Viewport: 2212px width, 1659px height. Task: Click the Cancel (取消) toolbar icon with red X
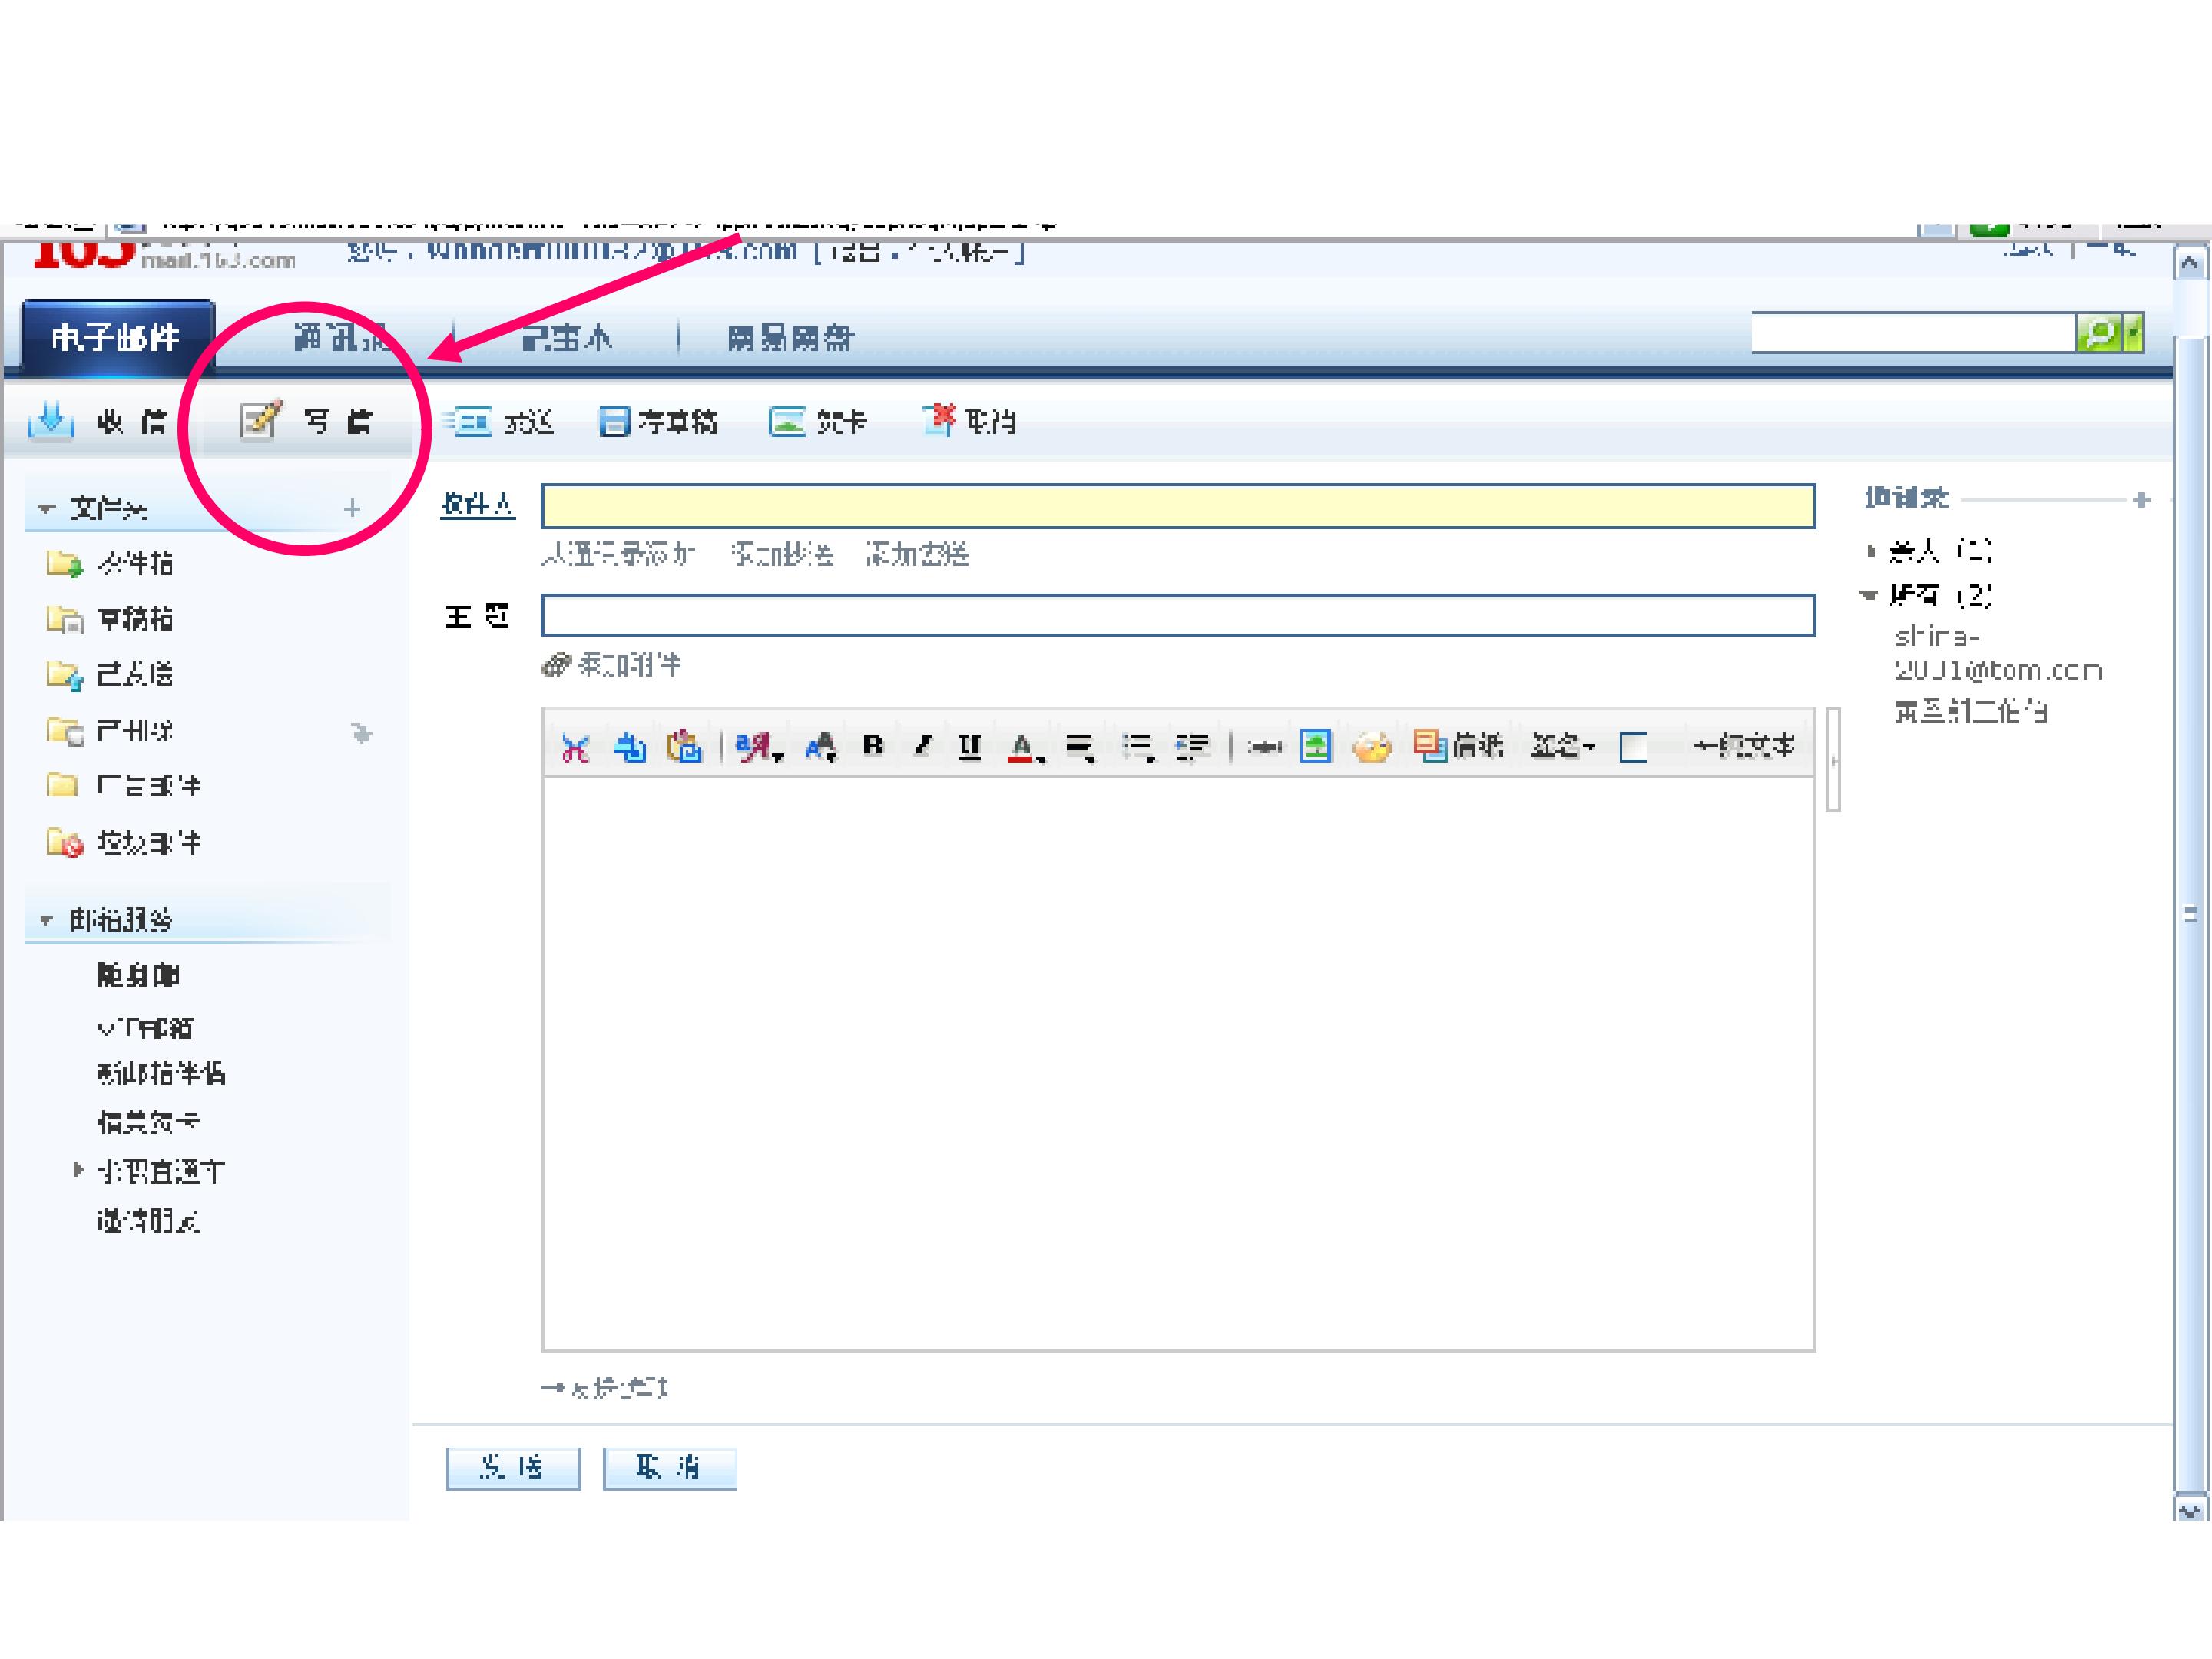pyautogui.click(x=939, y=420)
